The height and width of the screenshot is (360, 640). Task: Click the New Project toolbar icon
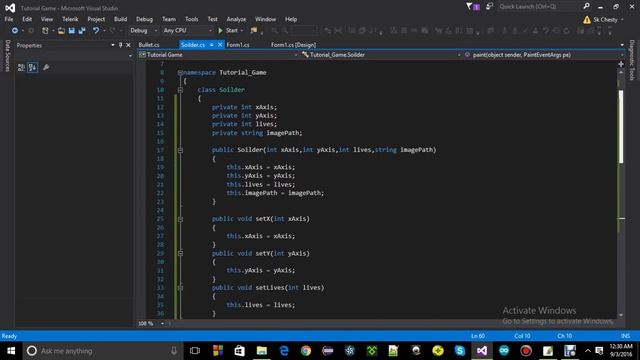point(45,31)
